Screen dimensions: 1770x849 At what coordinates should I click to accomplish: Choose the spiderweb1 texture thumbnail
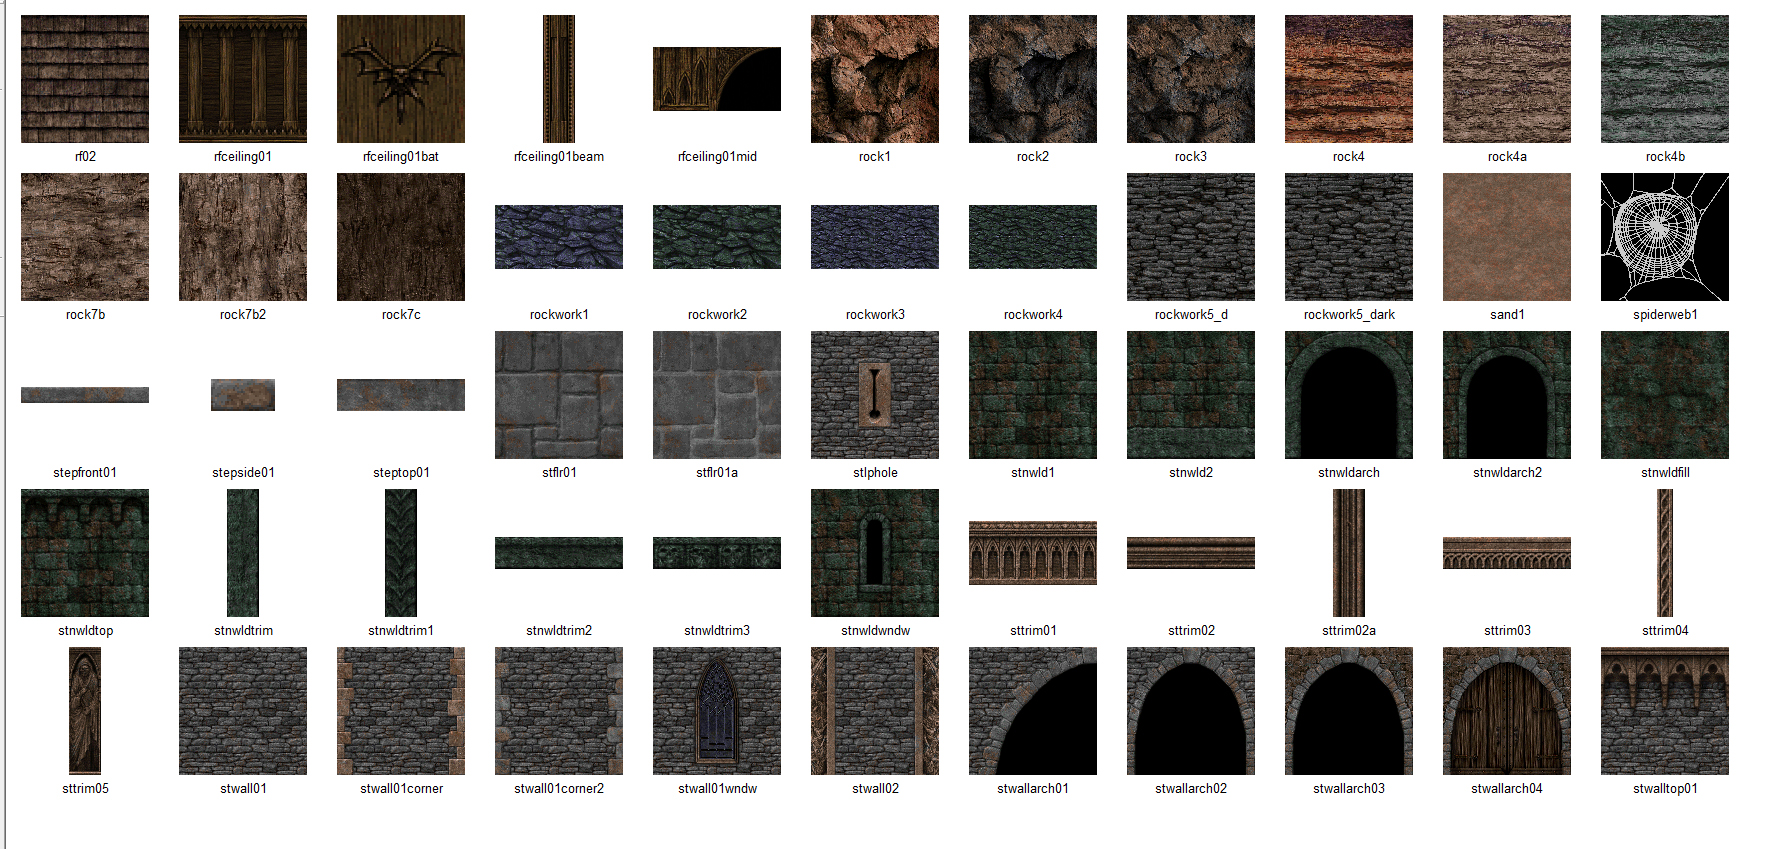click(x=1665, y=237)
